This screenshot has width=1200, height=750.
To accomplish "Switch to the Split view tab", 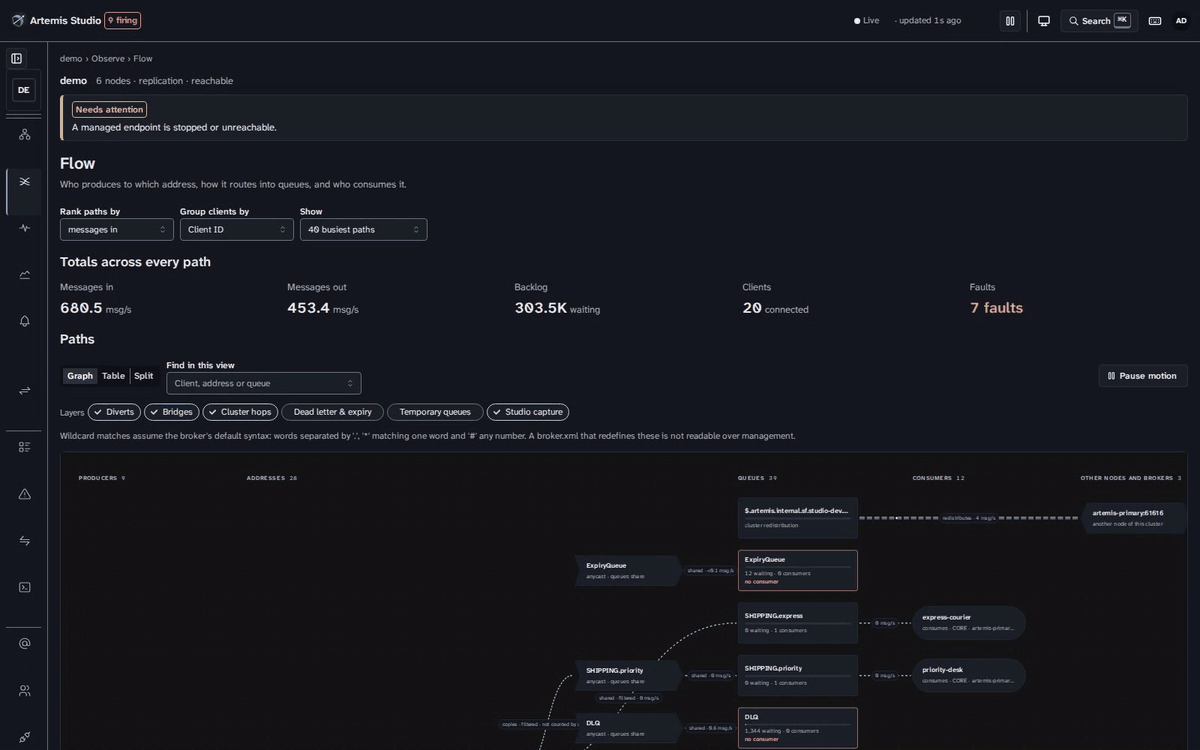I will point(144,376).
